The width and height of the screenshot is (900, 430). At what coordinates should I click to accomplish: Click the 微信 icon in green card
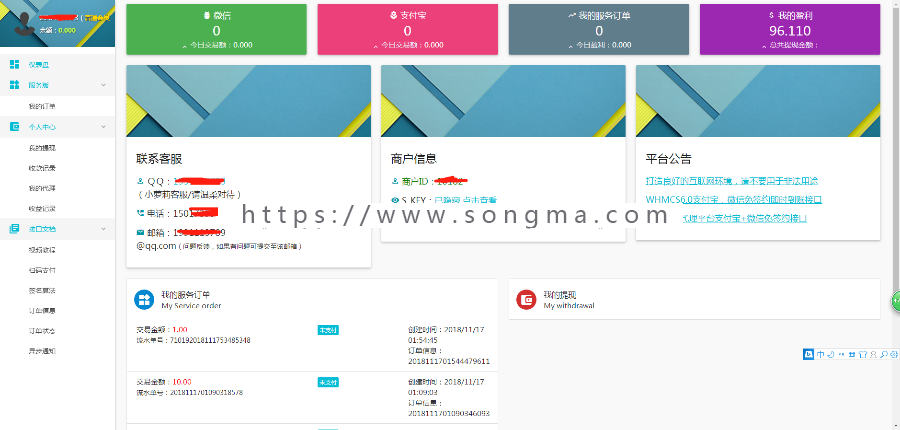(207, 16)
